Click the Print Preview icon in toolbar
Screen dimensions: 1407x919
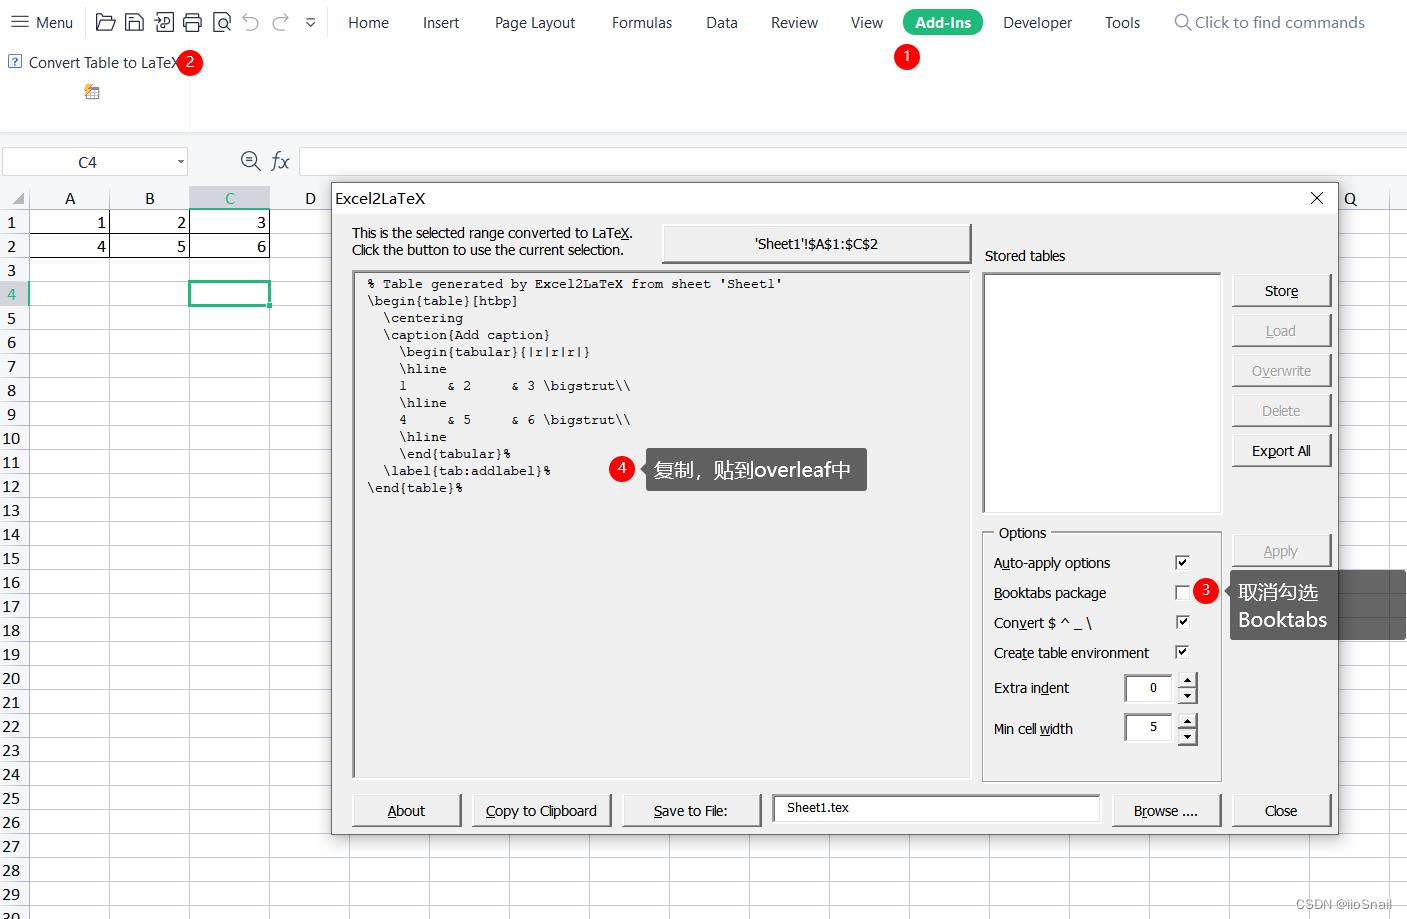pyautogui.click(x=222, y=22)
